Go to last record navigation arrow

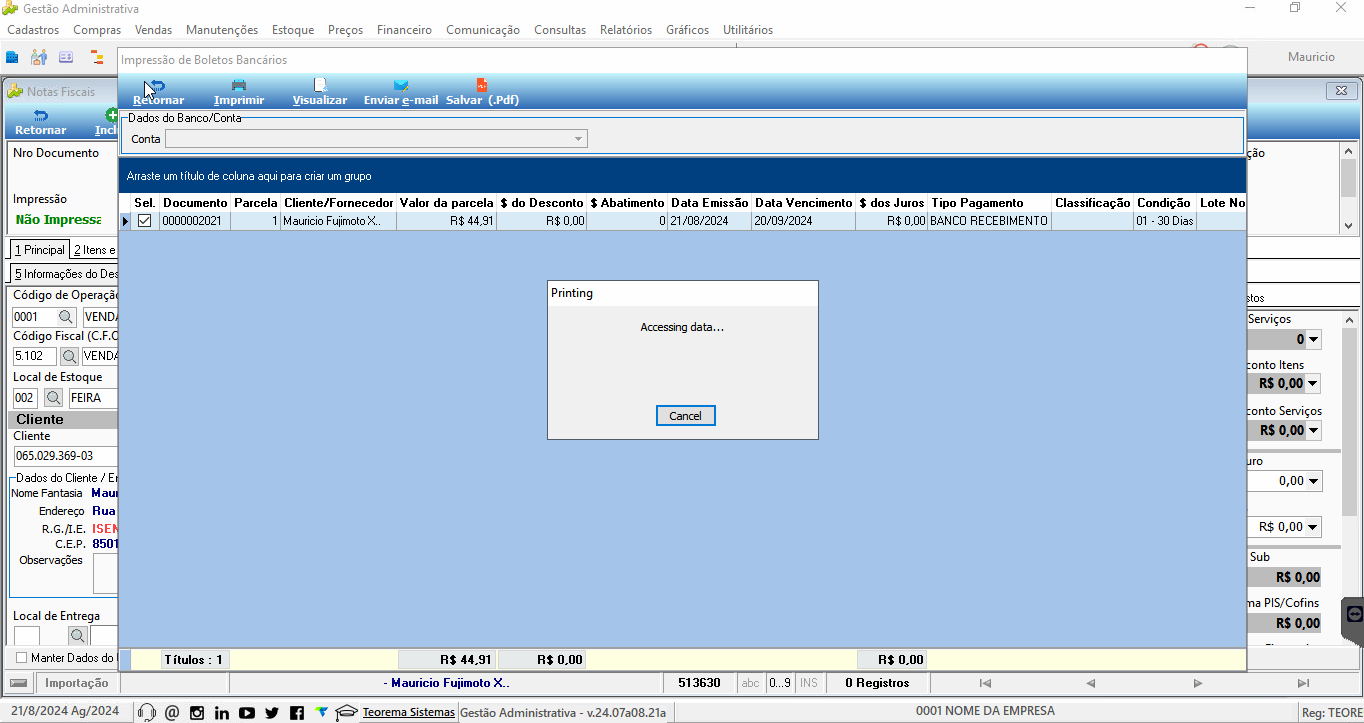tap(1303, 683)
